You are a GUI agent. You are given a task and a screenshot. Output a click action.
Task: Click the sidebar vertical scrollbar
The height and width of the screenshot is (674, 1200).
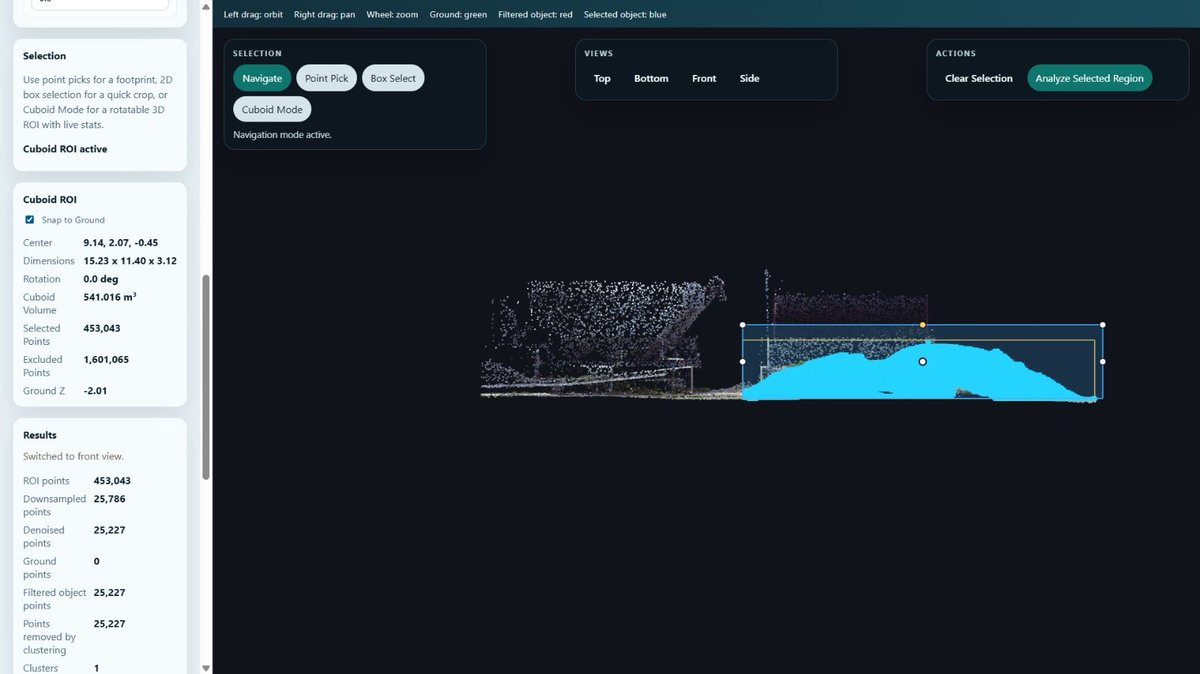[206, 378]
